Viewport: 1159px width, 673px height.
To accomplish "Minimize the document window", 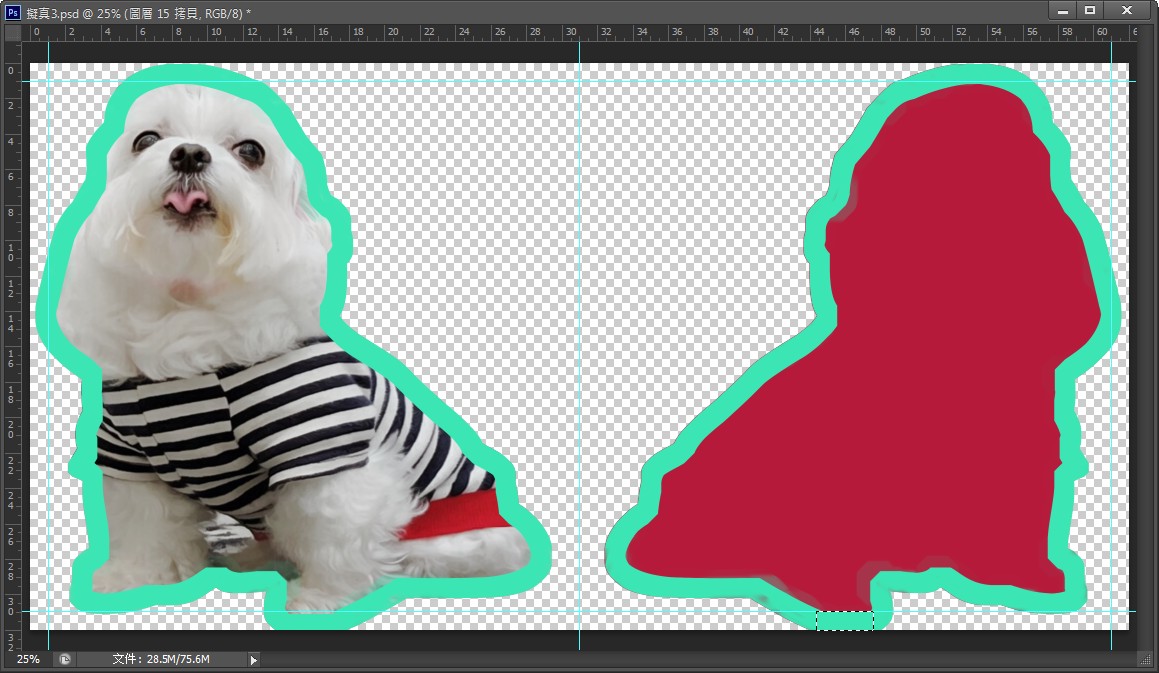I will 1062,10.
